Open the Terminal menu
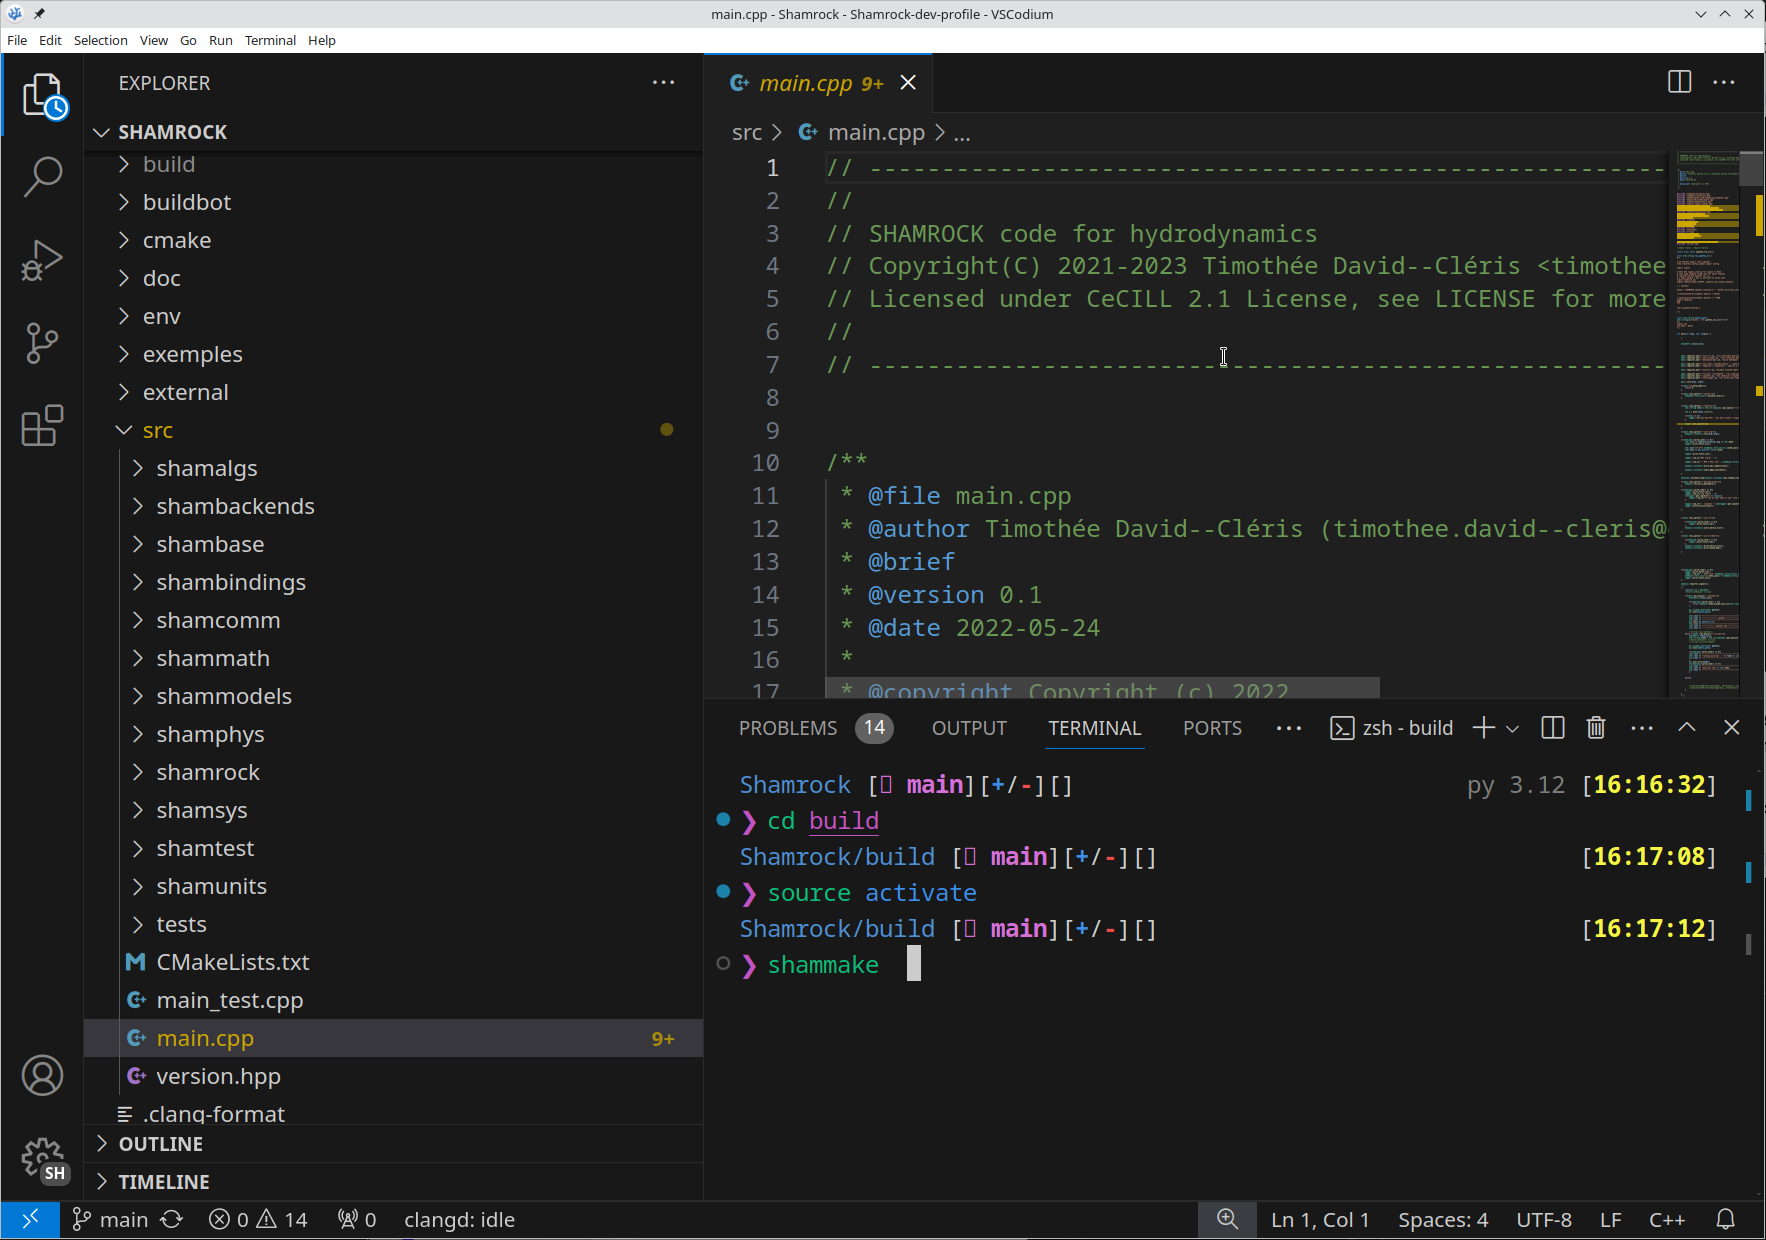 point(270,40)
